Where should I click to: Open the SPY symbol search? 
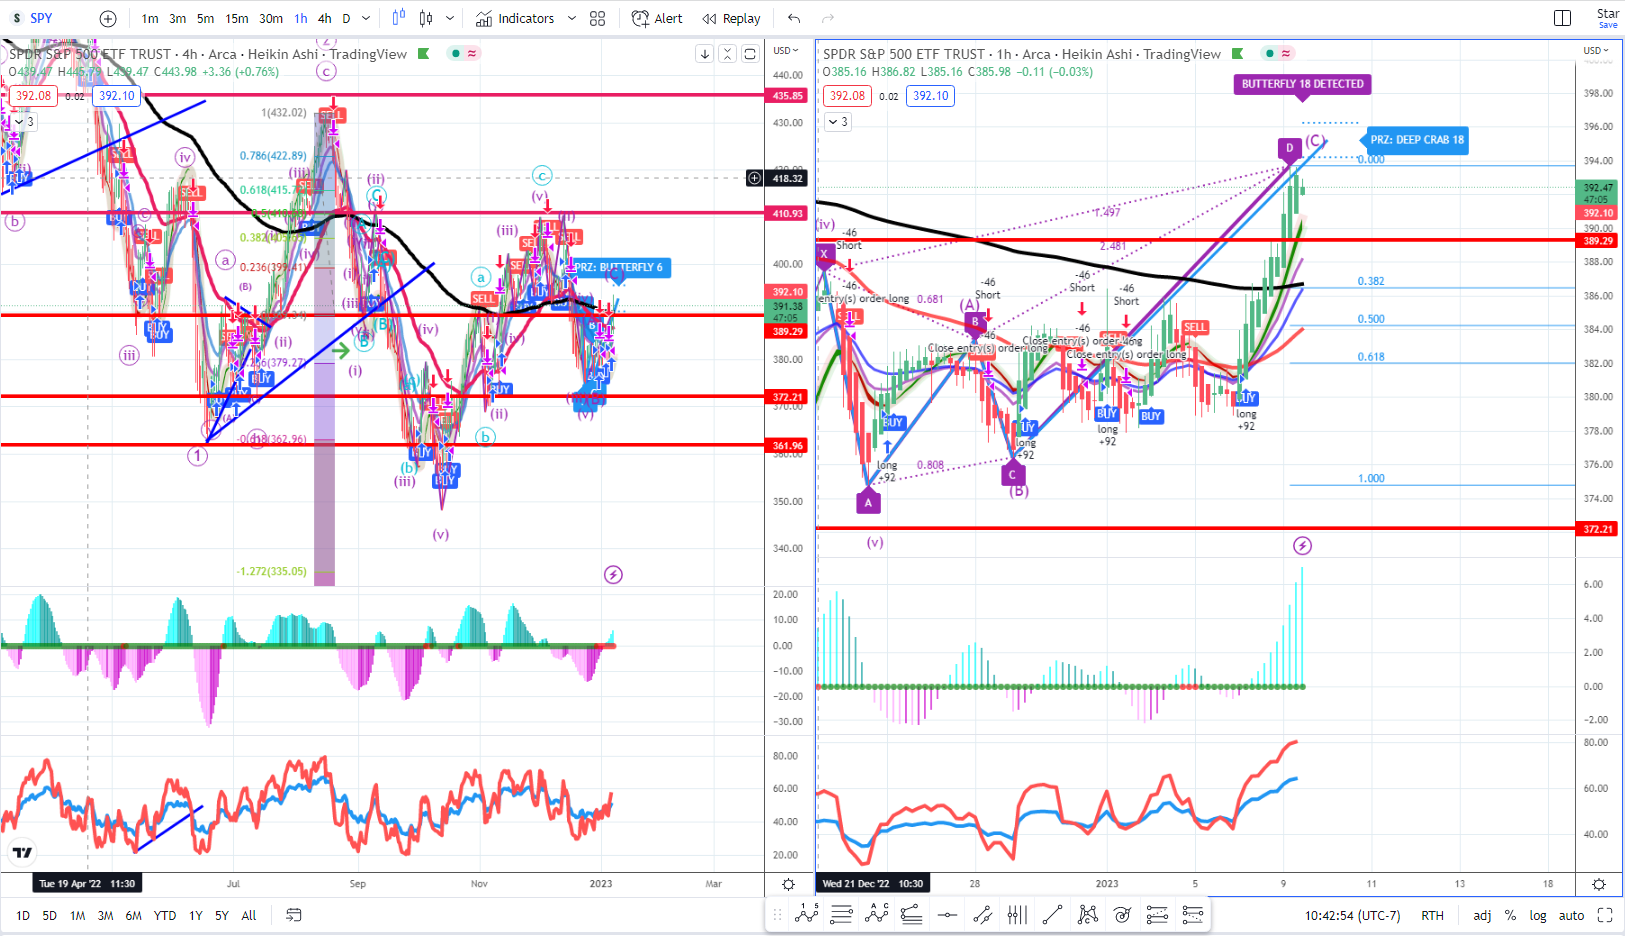pos(41,18)
